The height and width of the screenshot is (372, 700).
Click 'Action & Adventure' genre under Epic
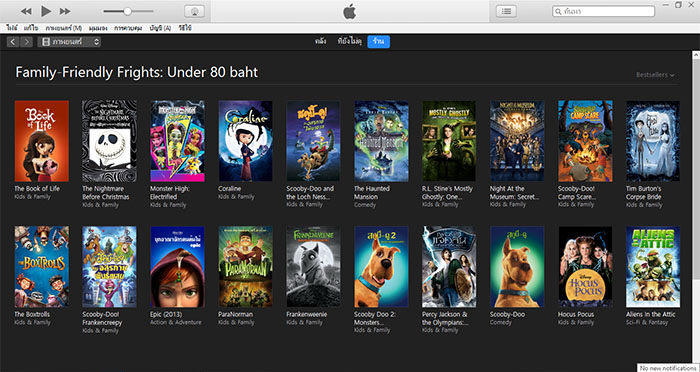pyautogui.click(x=176, y=322)
